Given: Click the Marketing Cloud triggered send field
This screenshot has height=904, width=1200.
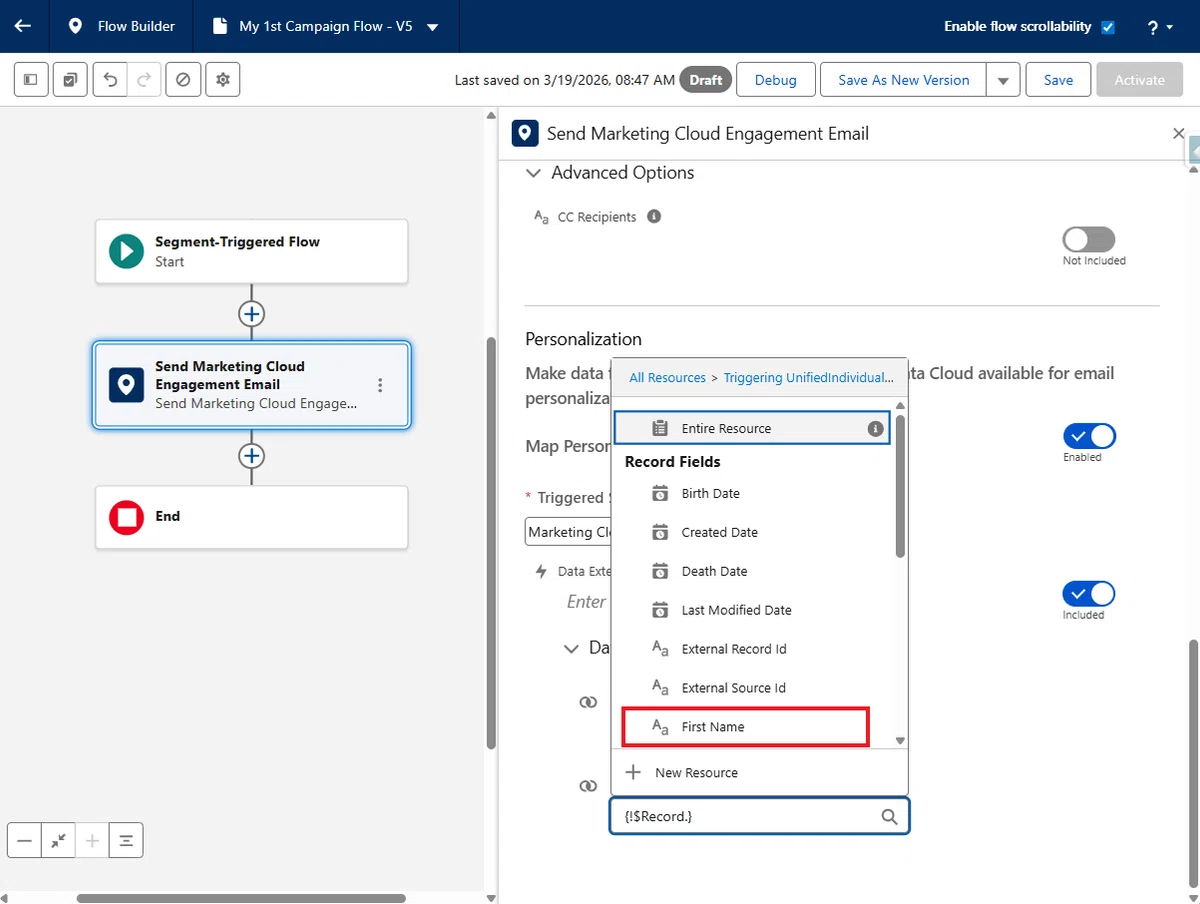Looking at the screenshot, I should pyautogui.click(x=568, y=532).
